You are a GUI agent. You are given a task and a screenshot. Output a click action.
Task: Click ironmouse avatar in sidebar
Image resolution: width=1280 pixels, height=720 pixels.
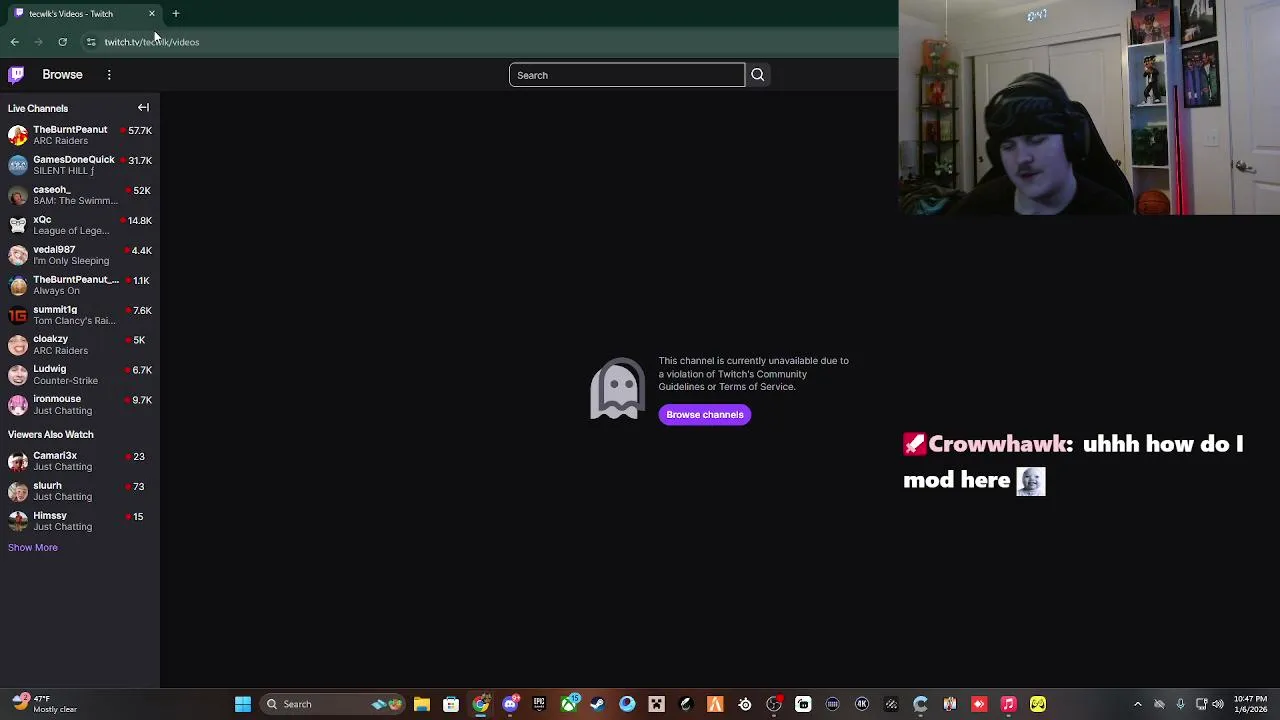click(x=18, y=405)
